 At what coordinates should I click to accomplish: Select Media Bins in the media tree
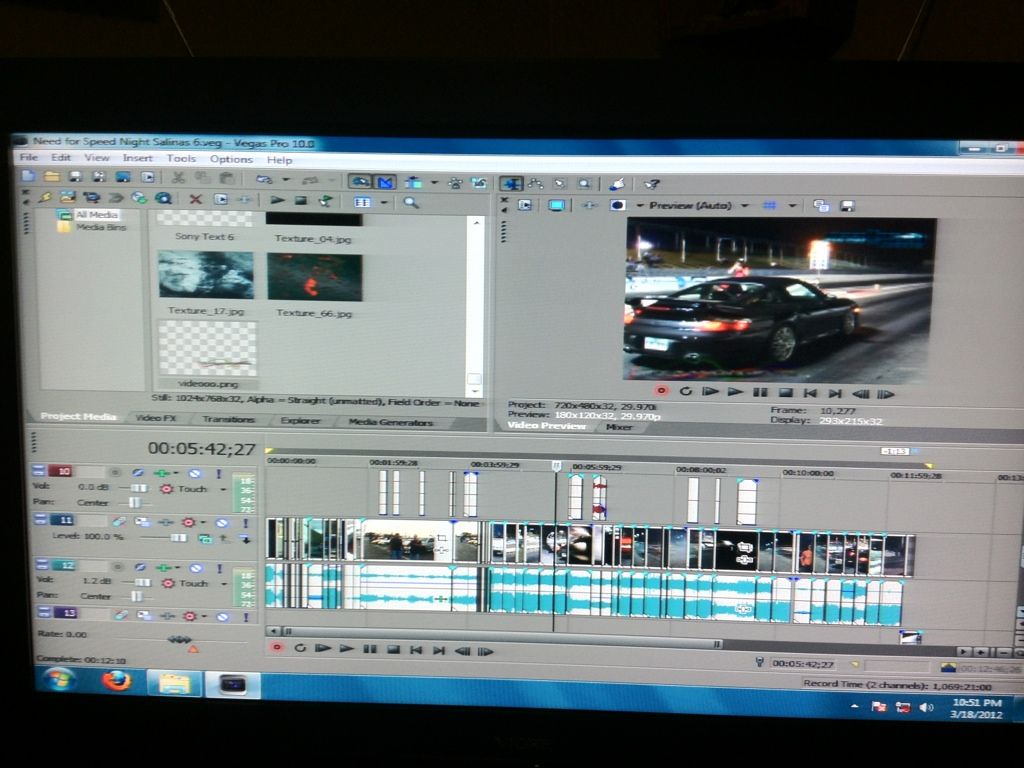point(101,227)
